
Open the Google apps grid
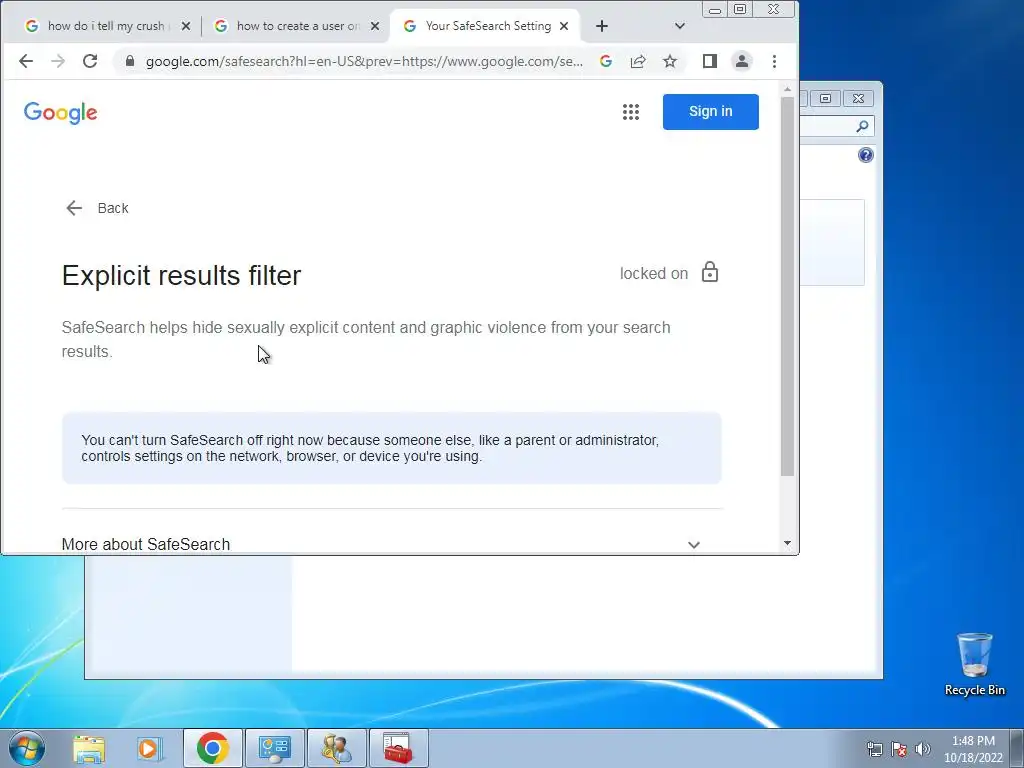631,112
